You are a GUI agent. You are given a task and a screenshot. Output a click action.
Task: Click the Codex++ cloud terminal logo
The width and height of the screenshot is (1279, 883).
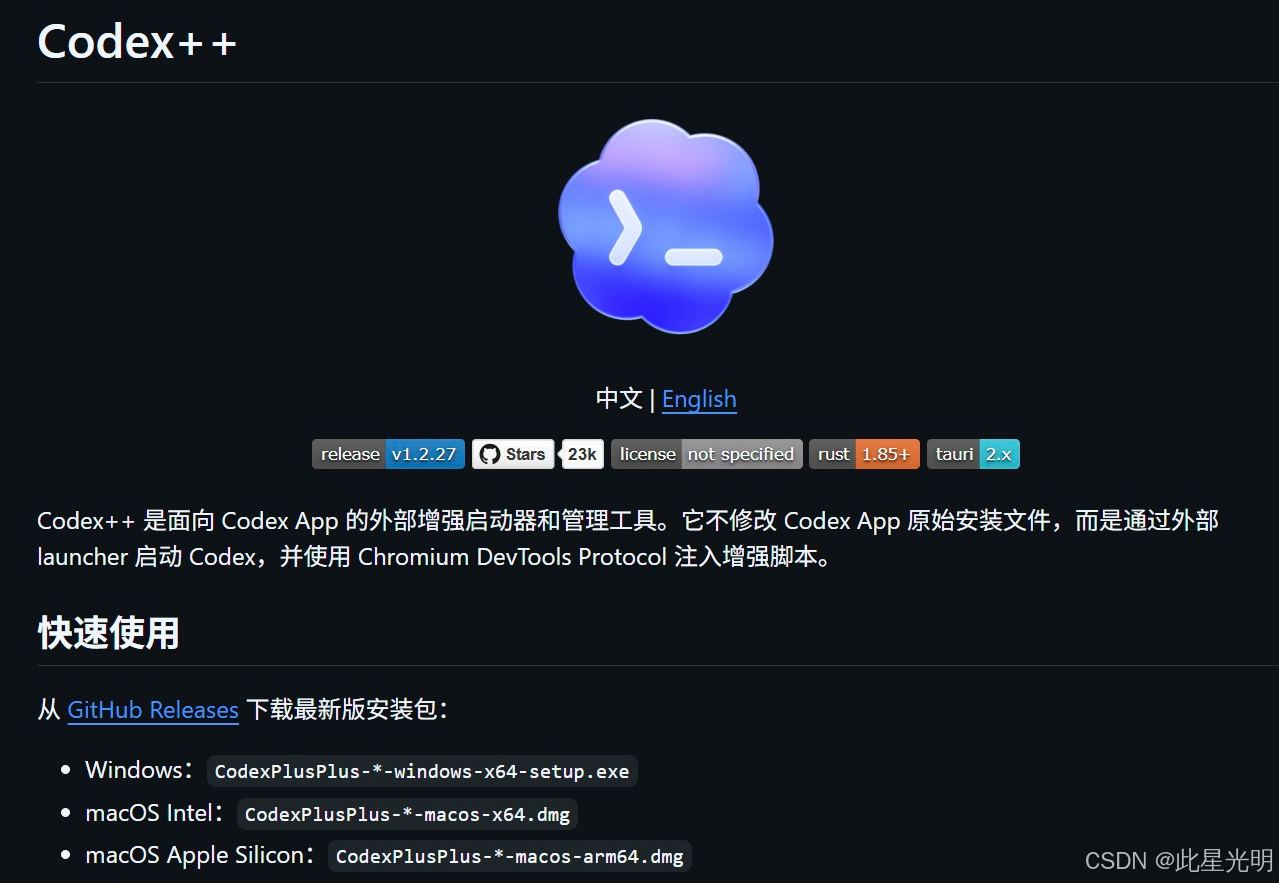coord(665,226)
